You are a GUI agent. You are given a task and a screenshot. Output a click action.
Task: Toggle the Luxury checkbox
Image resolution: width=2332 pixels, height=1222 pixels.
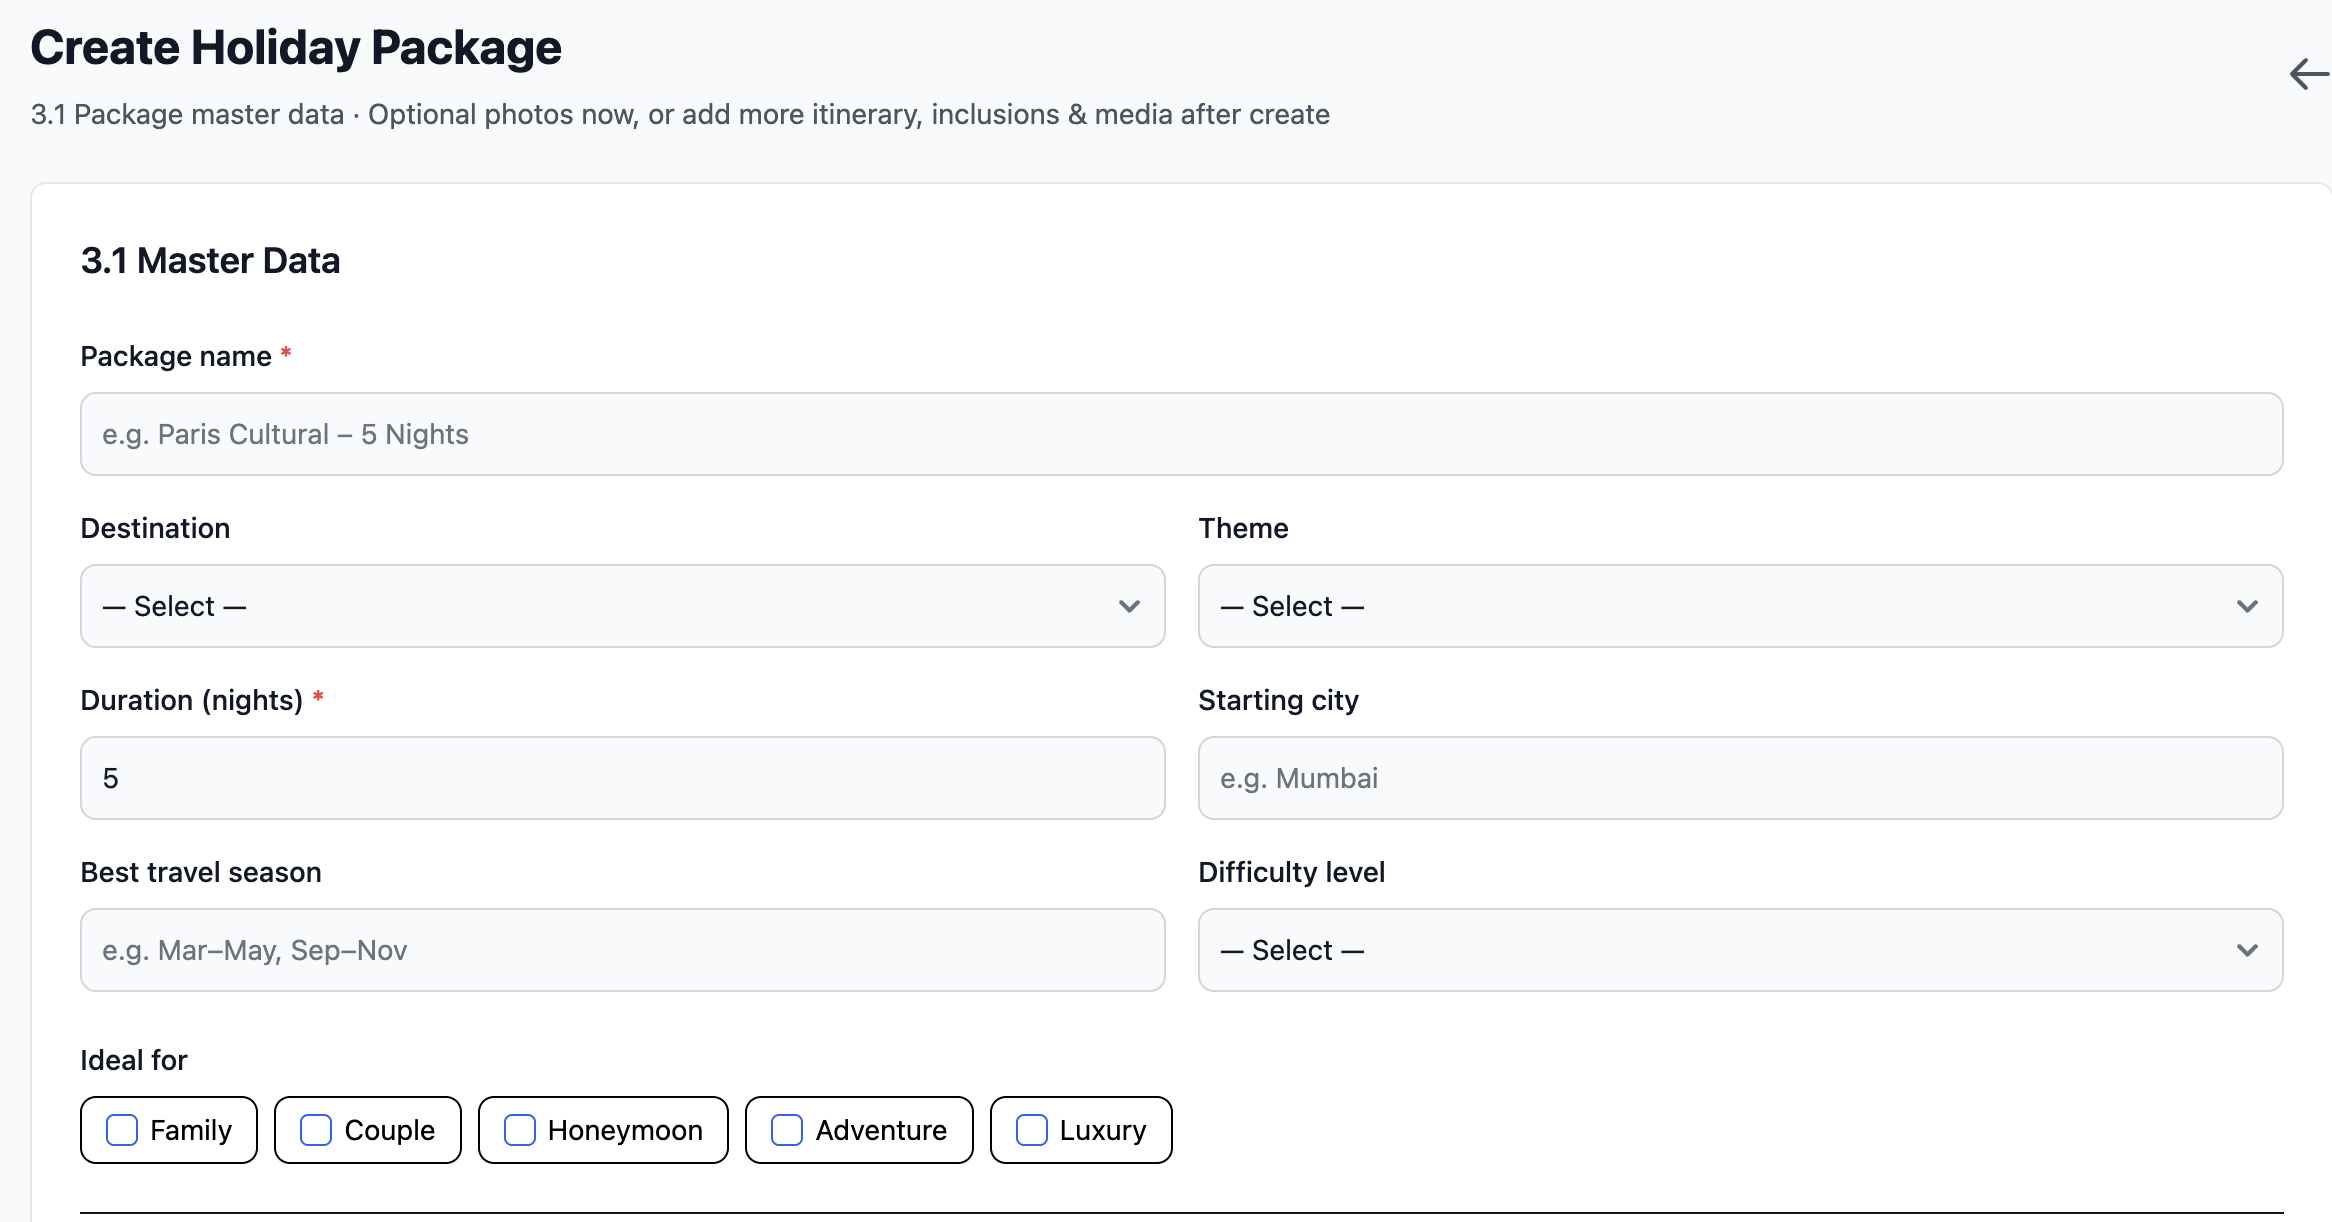[x=1032, y=1130]
